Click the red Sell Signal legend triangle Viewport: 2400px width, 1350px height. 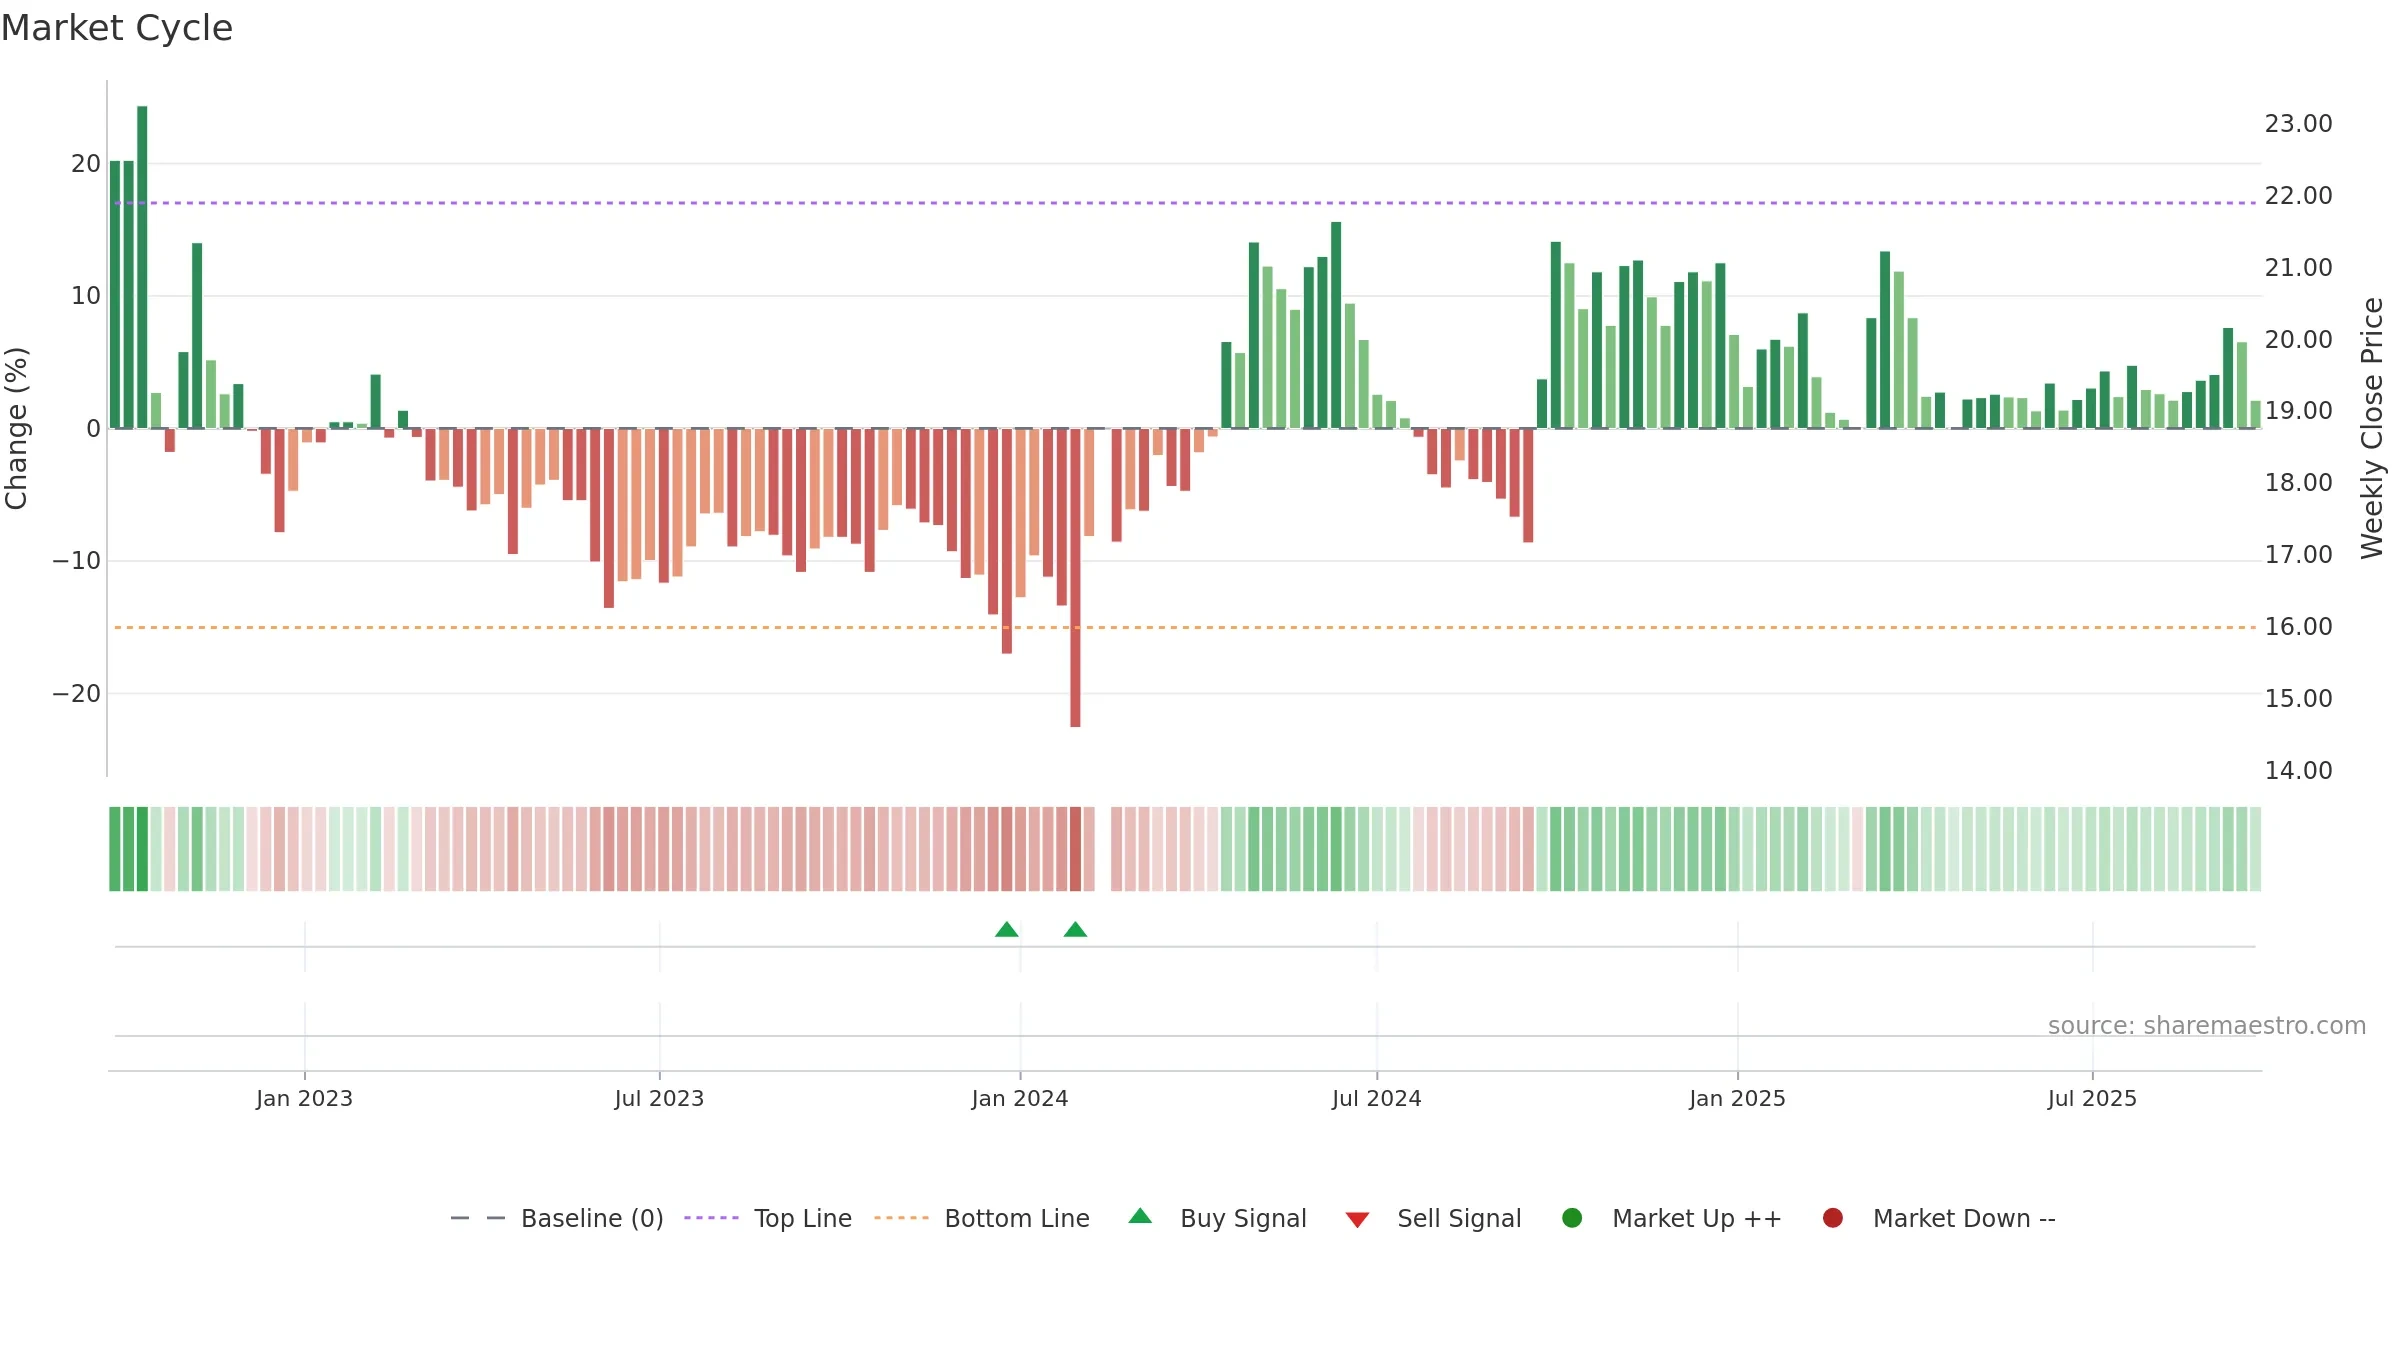pyautogui.click(x=1357, y=1219)
